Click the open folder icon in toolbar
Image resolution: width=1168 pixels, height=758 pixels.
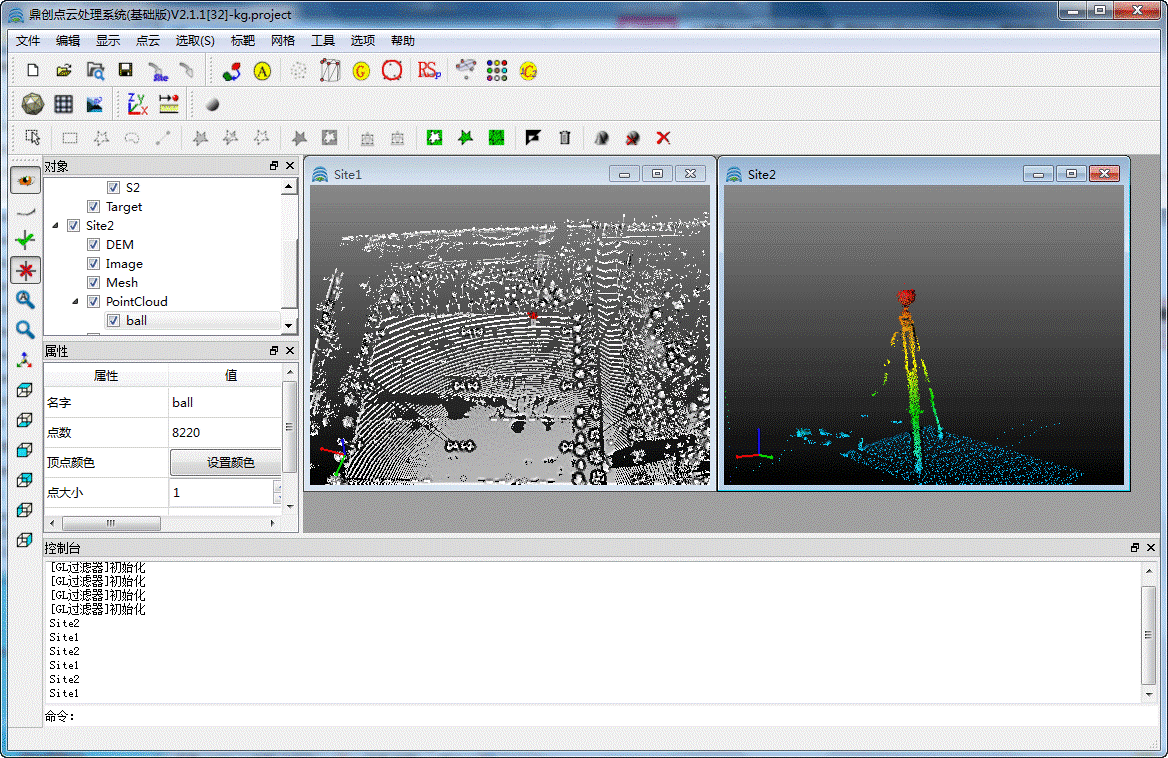click(64, 70)
